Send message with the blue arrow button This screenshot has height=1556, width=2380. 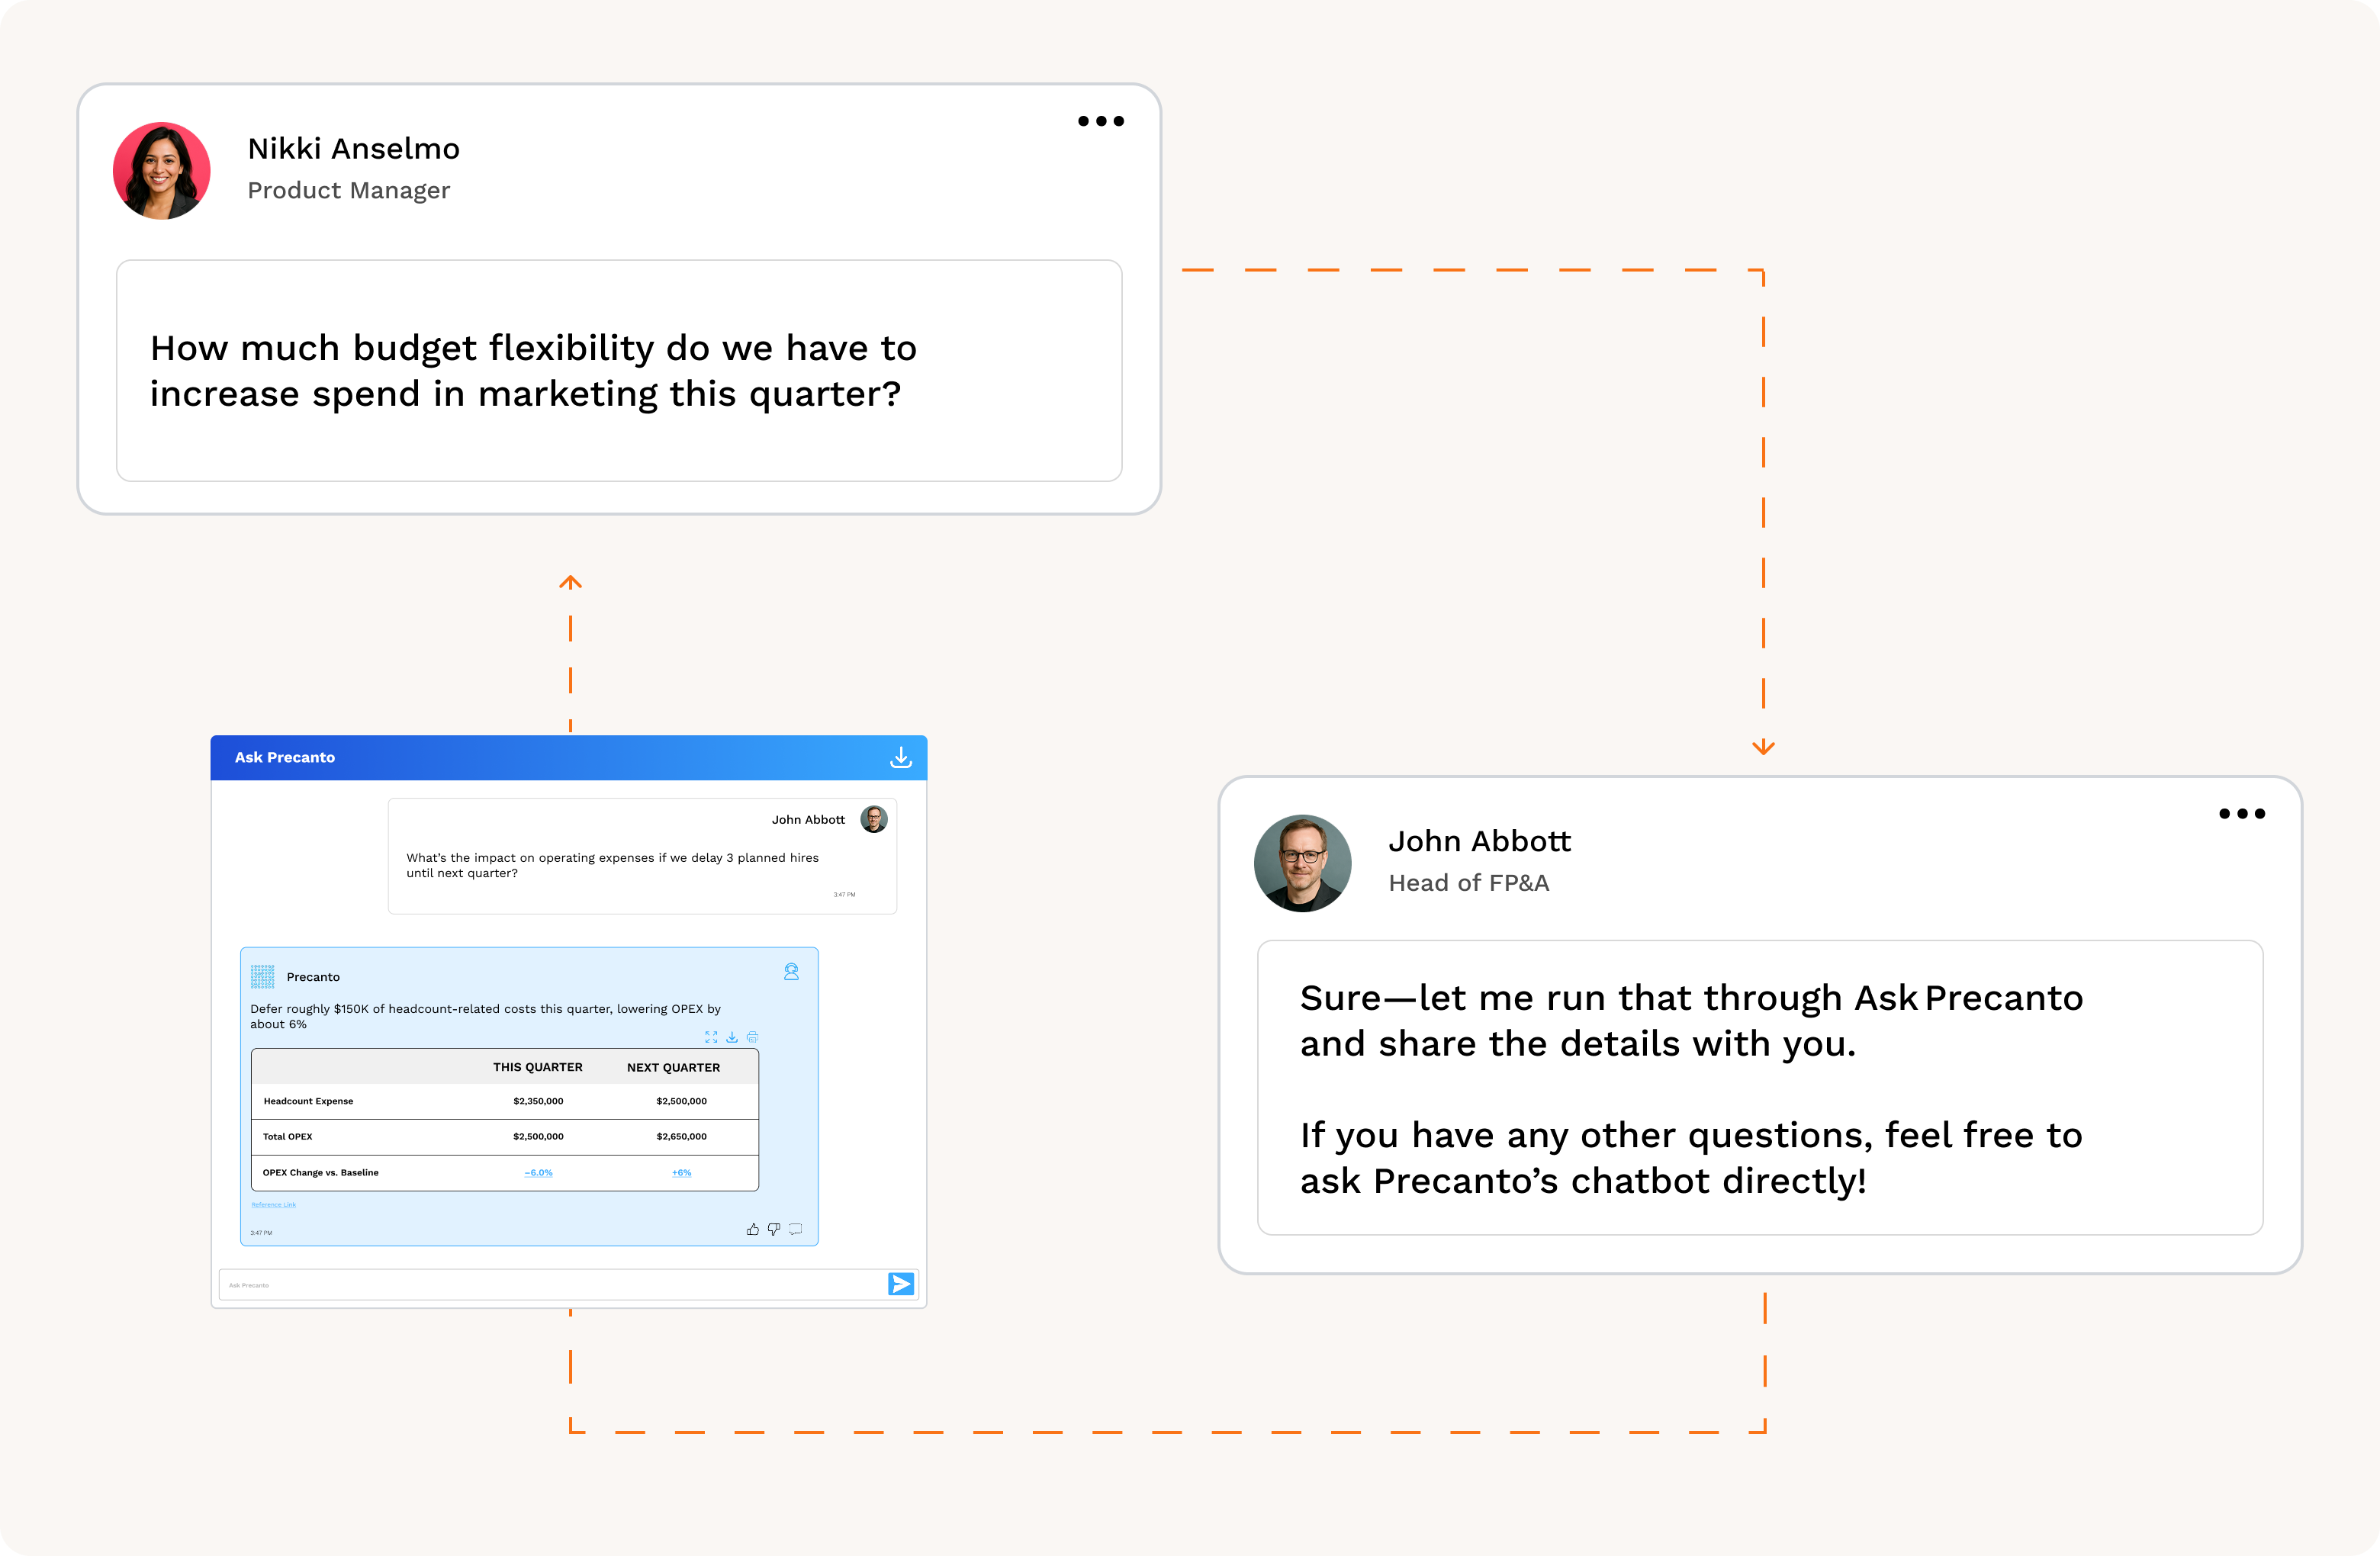tap(901, 1284)
